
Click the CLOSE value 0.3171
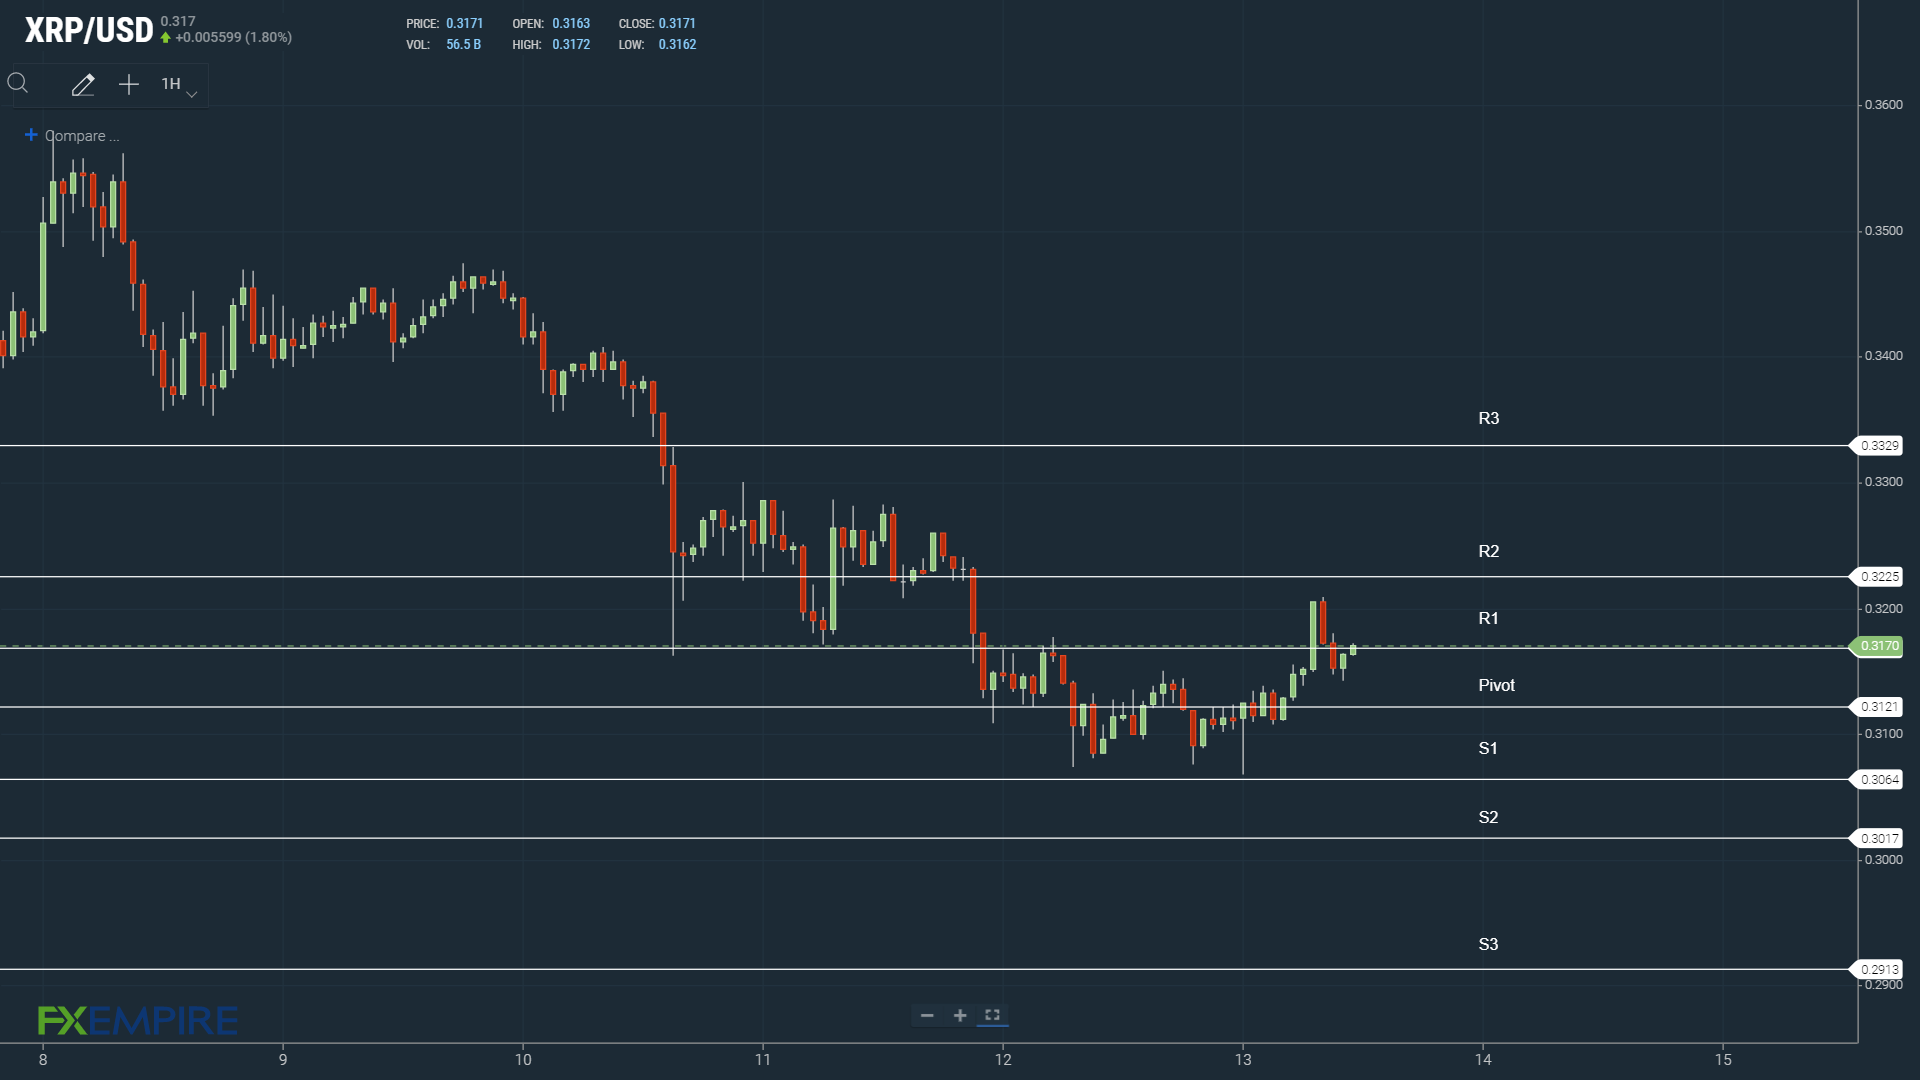677,24
